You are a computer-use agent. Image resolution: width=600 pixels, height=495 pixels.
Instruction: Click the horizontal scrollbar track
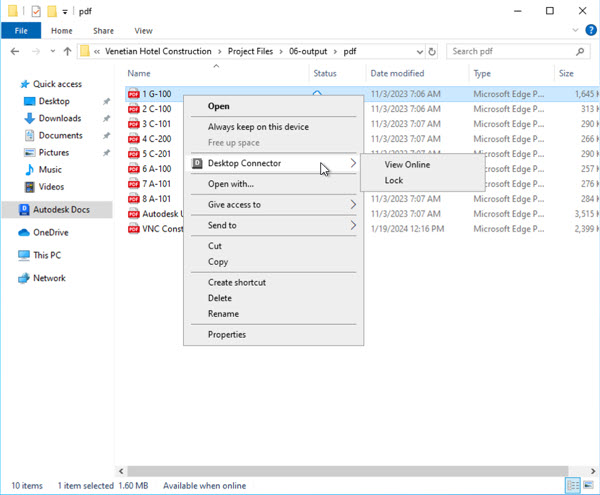347,471
